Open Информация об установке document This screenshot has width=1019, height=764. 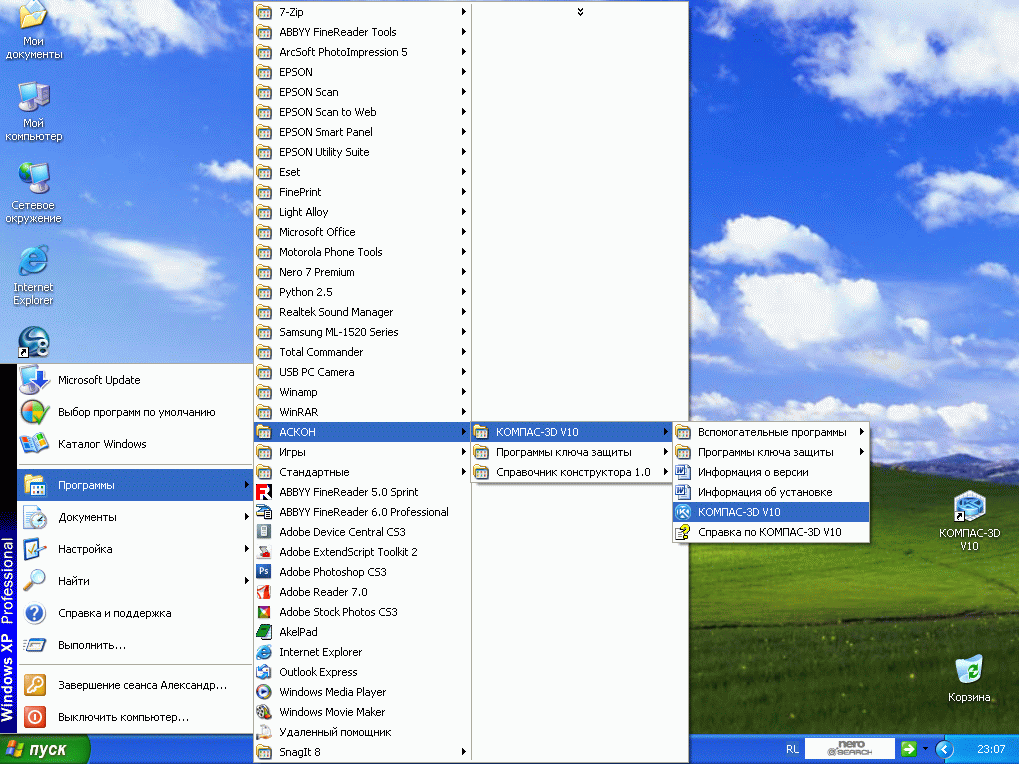(x=771, y=492)
